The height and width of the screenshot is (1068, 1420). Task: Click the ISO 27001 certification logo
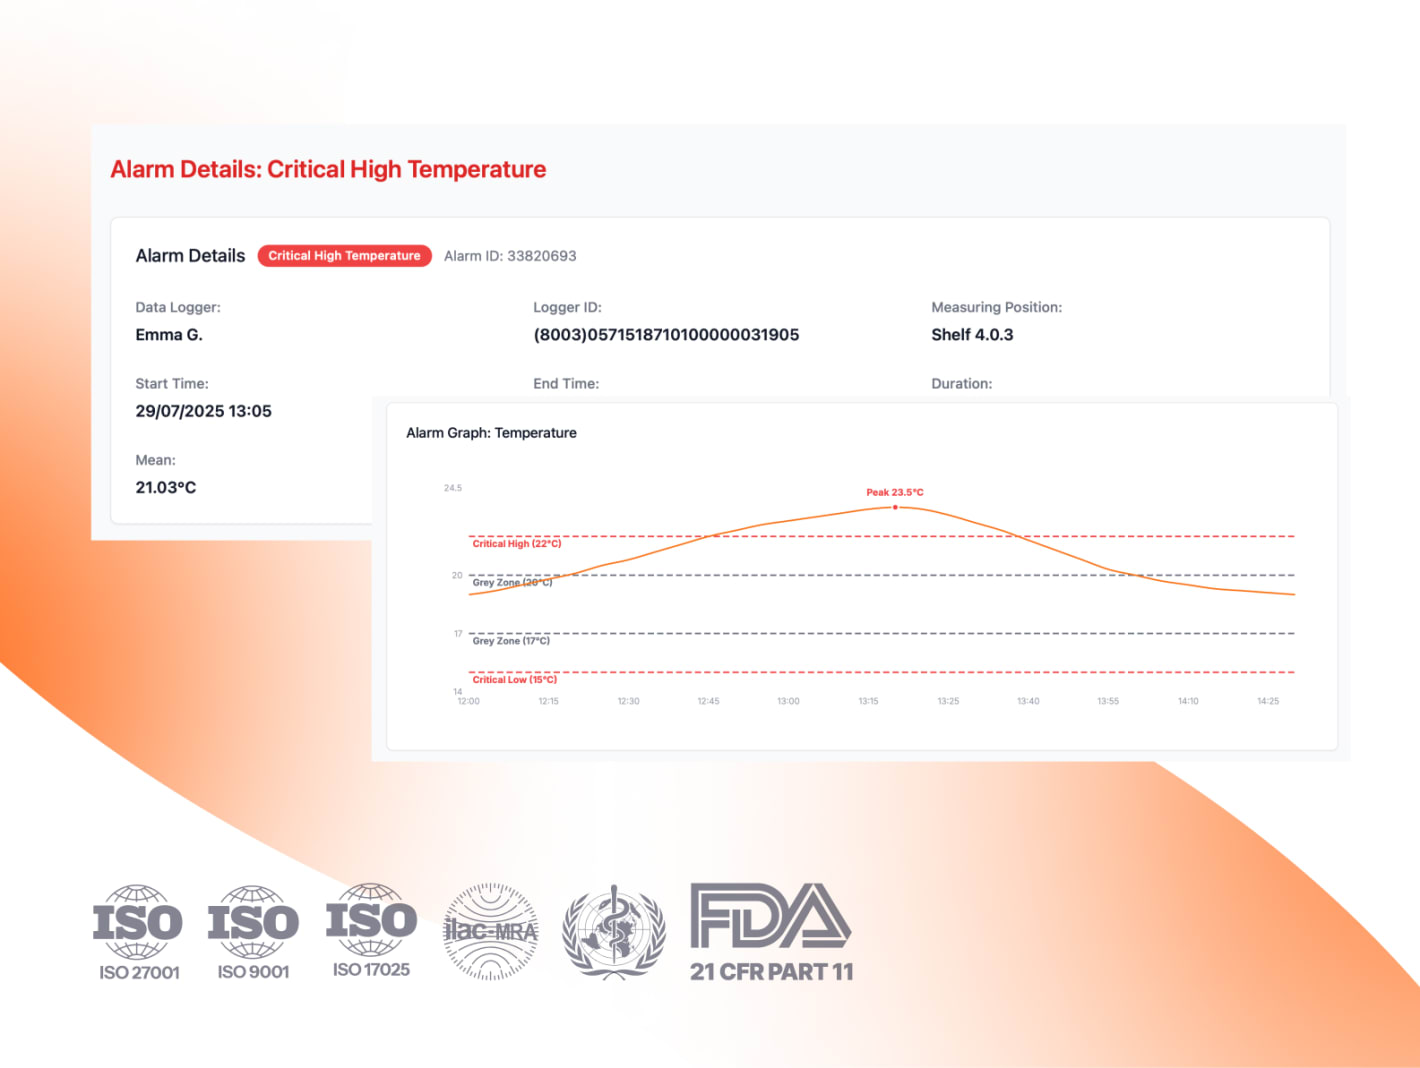click(x=138, y=932)
